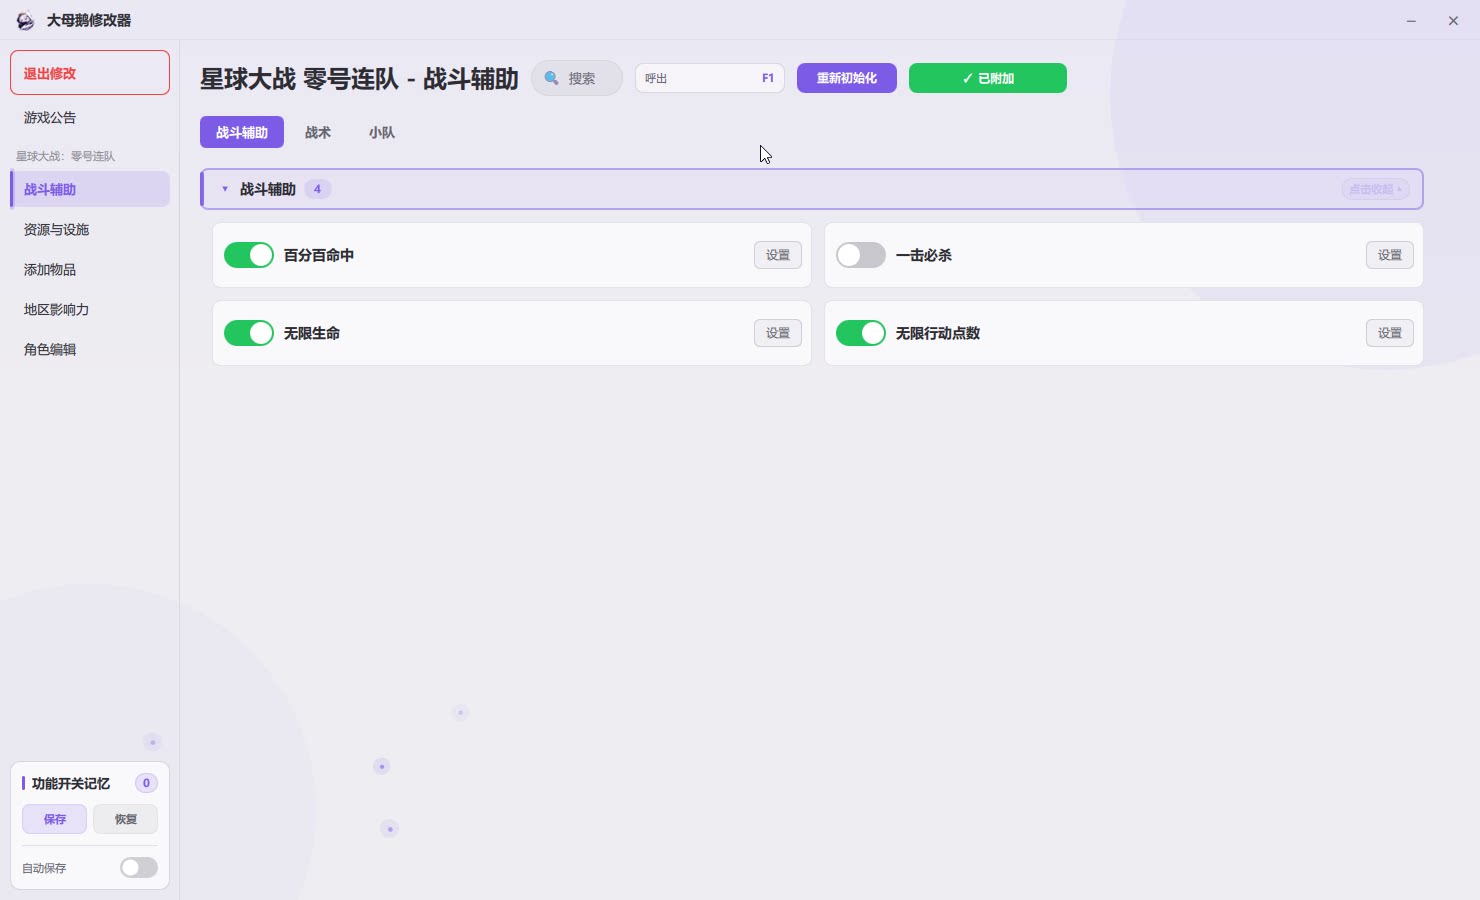
Task: Collapse the 战斗辅助 section using its triangle
Action: pyautogui.click(x=225, y=189)
